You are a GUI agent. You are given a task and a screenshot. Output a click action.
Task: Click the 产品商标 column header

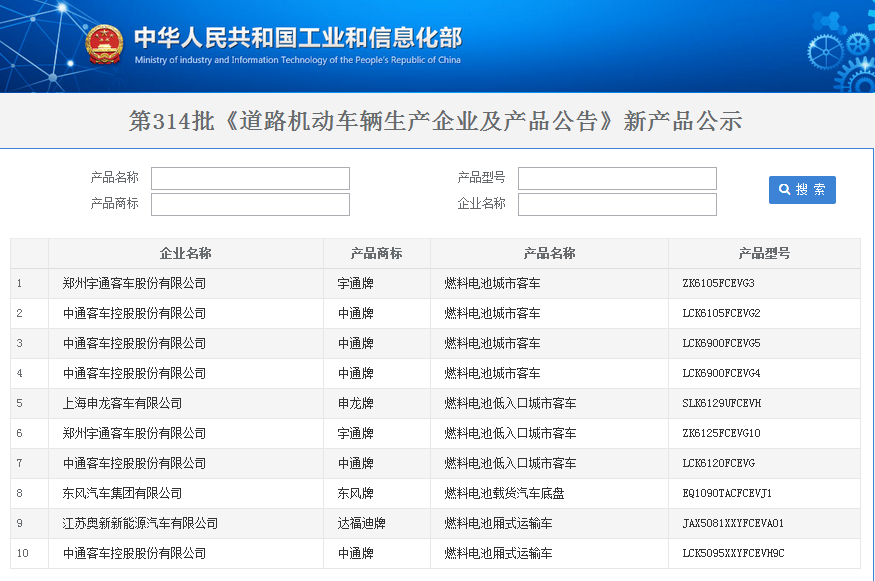[x=376, y=253]
